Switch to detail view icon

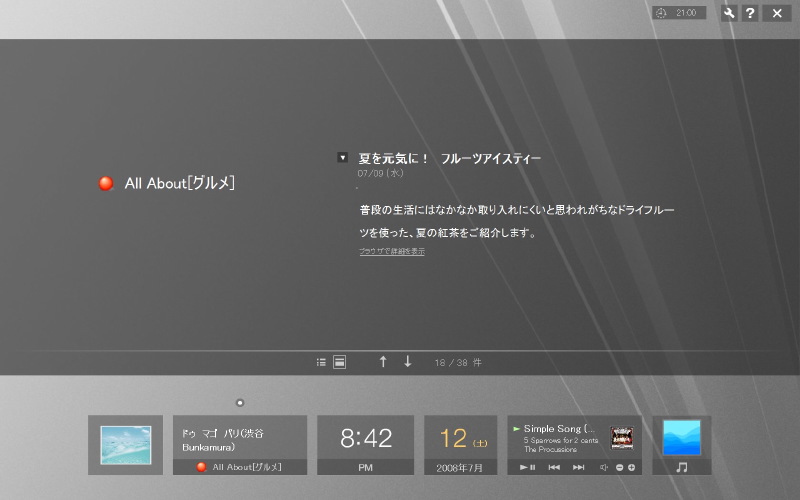[x=339, y=362]
